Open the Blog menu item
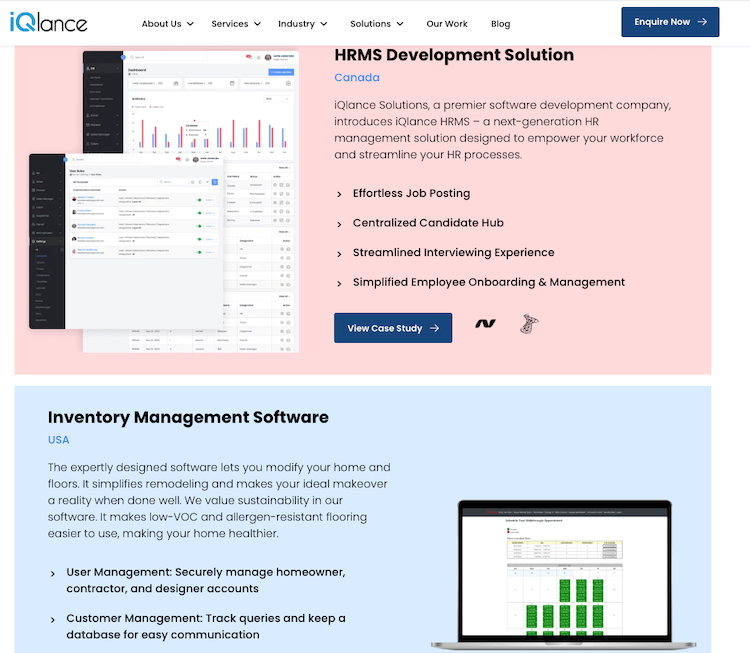The height and width of the screenshot is (653, 750). [x=500, y=23]
